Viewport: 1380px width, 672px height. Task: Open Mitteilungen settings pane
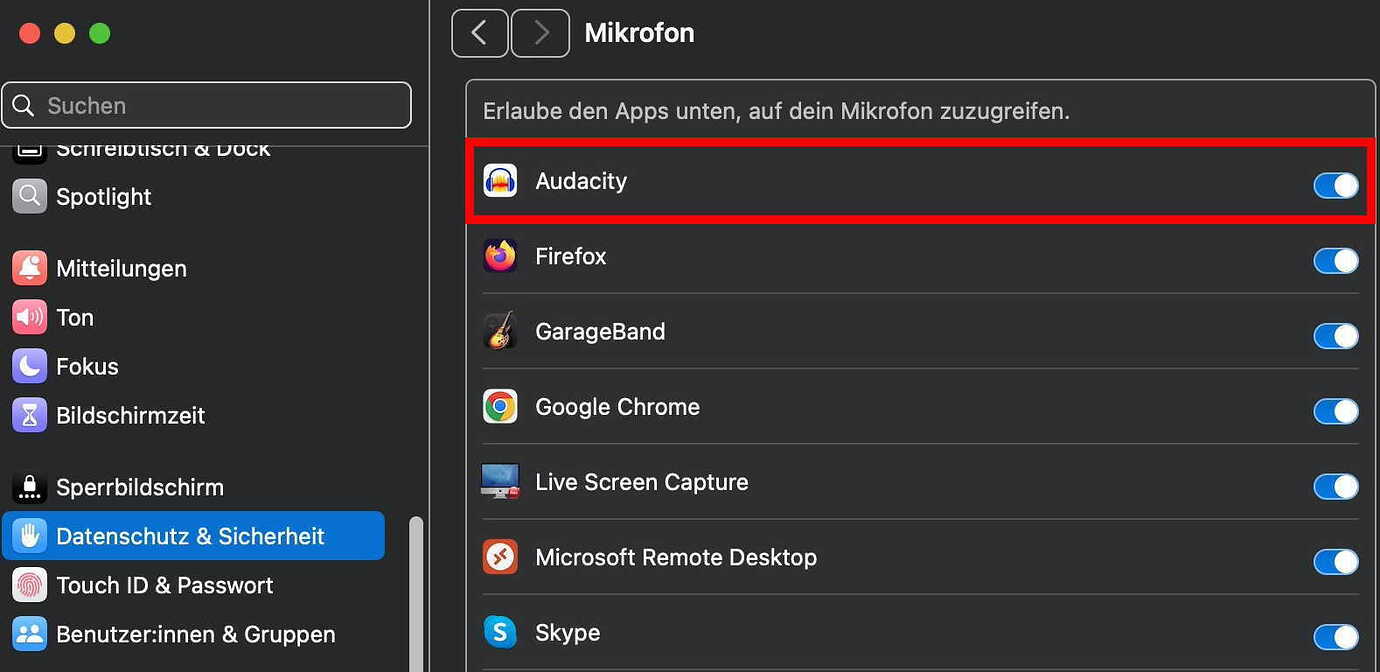click(x=193, y=268)
